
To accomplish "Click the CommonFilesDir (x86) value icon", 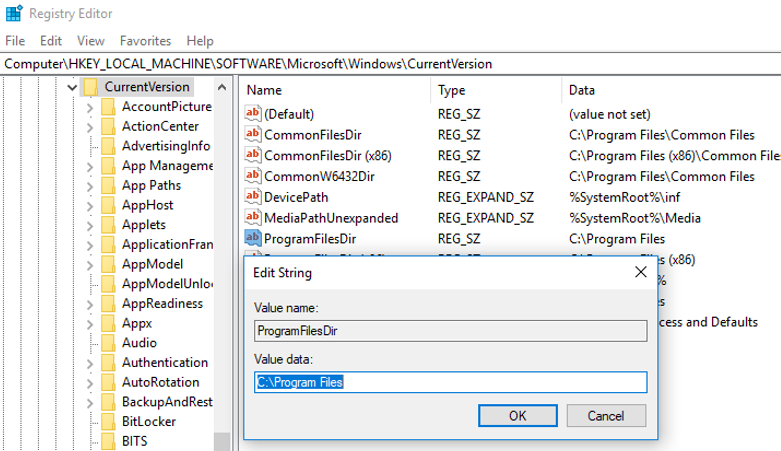I will click(x=253, y=155).
